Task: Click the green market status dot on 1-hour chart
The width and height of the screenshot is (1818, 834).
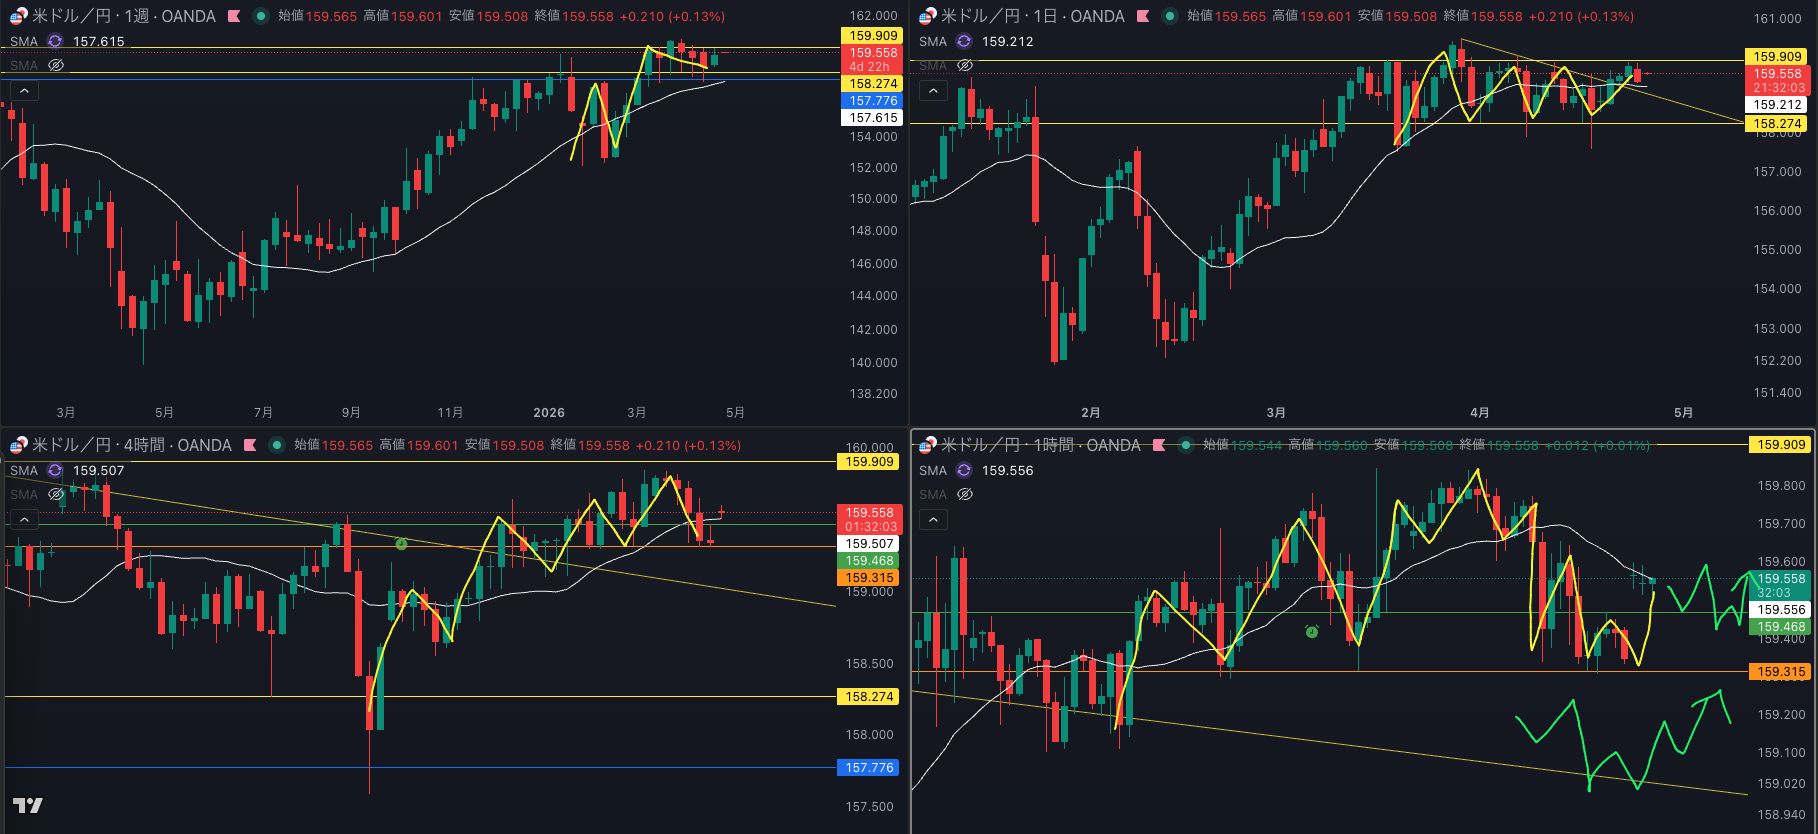Action: (1185, 445)
